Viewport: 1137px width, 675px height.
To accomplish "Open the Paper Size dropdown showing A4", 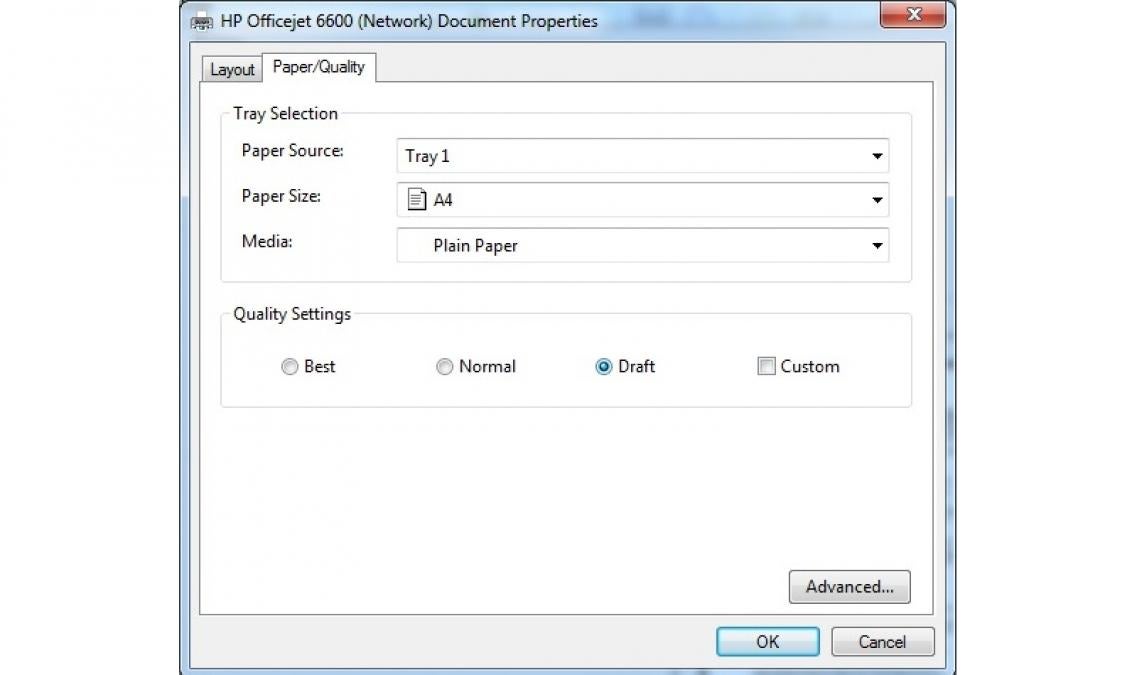I will (x=642, y=200).
